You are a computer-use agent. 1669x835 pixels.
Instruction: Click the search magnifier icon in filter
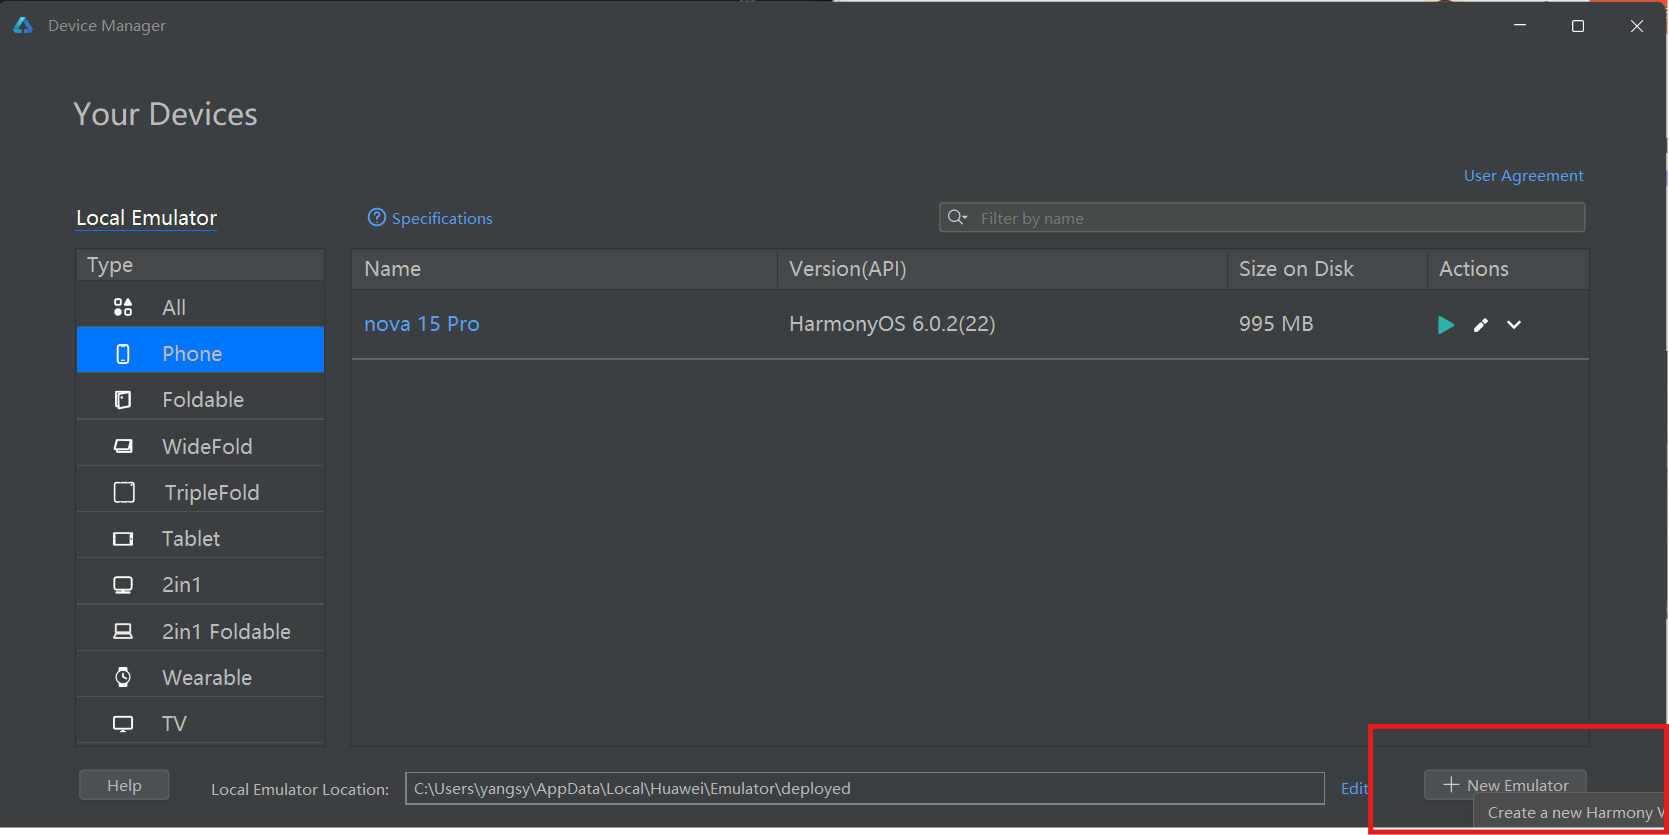(957, 217)
